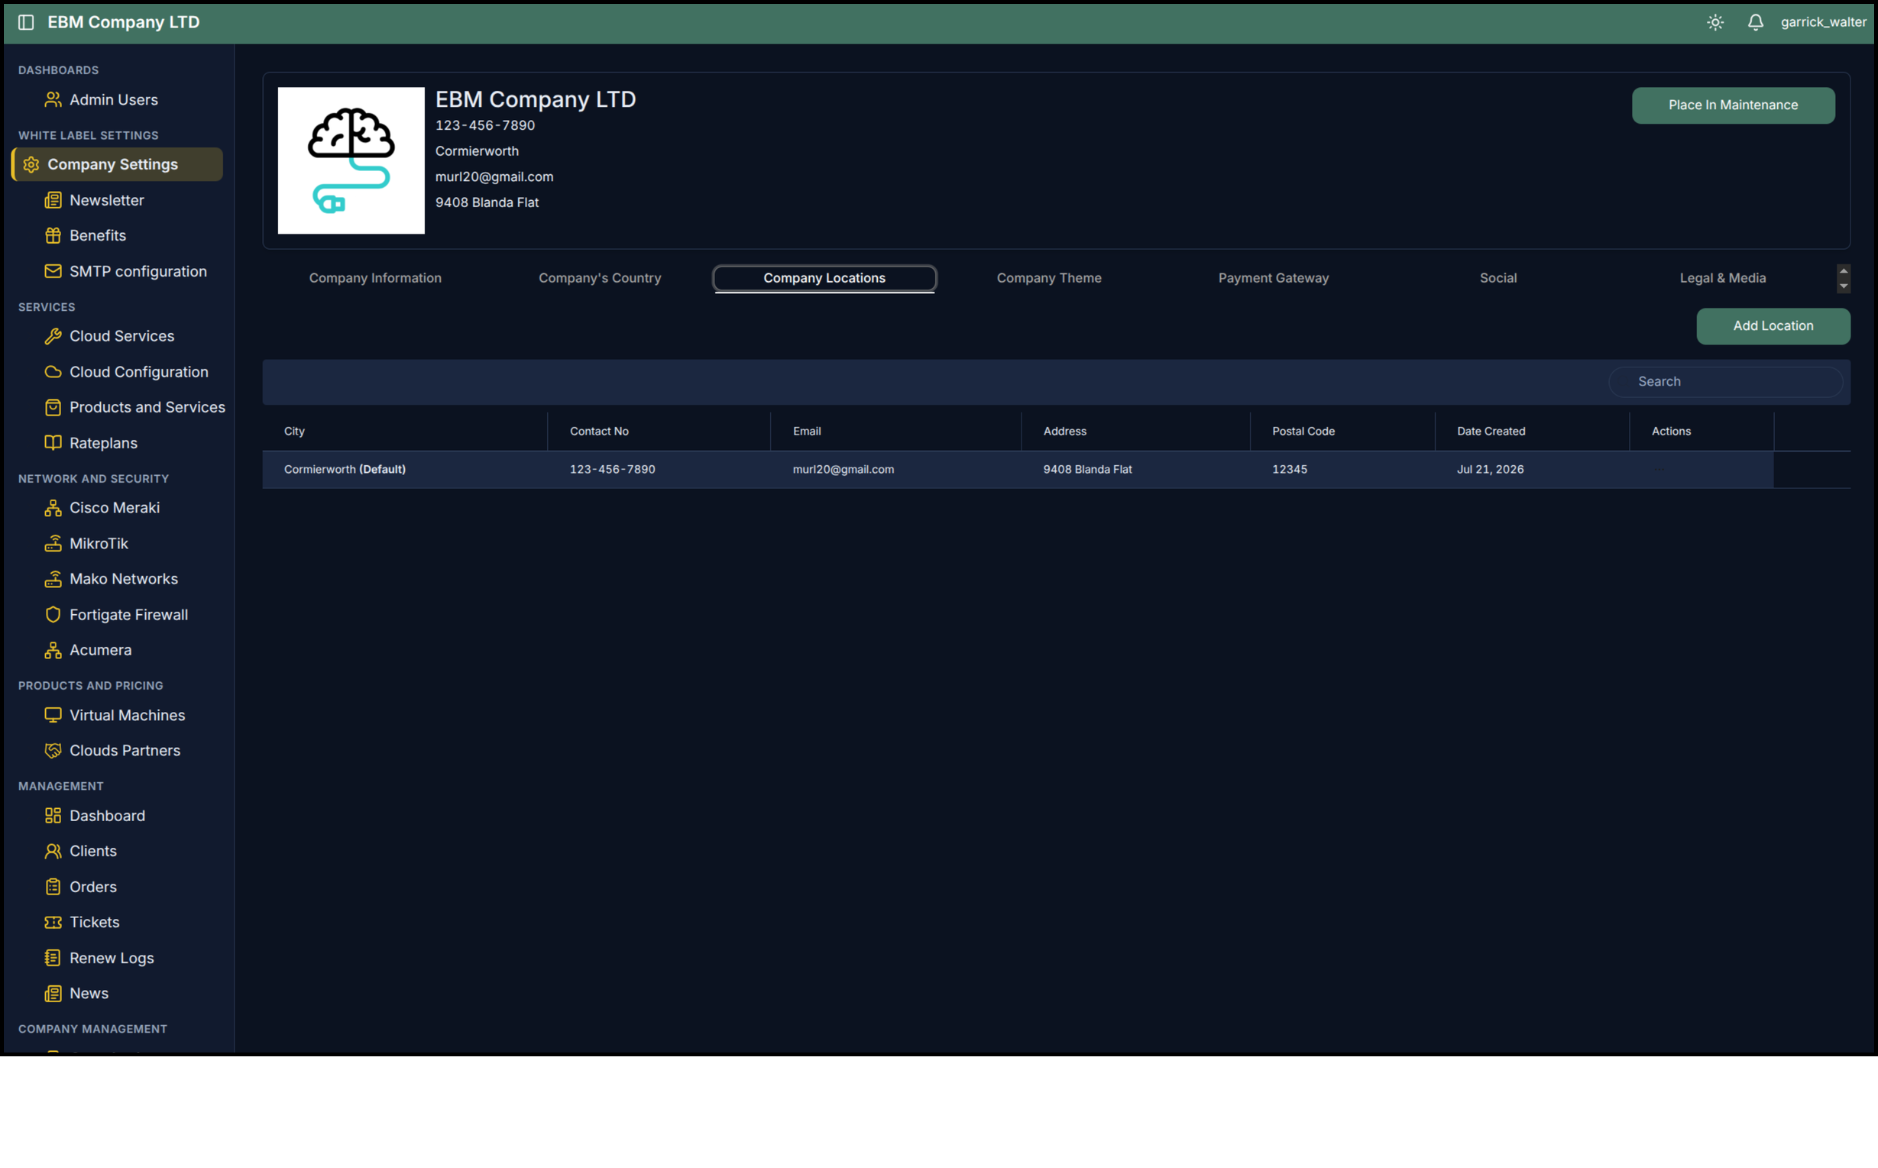The height and width of the screenshot is (1168, 1878).
Task: Click 123-456-7890 in the table row
Action: (612, 469)
